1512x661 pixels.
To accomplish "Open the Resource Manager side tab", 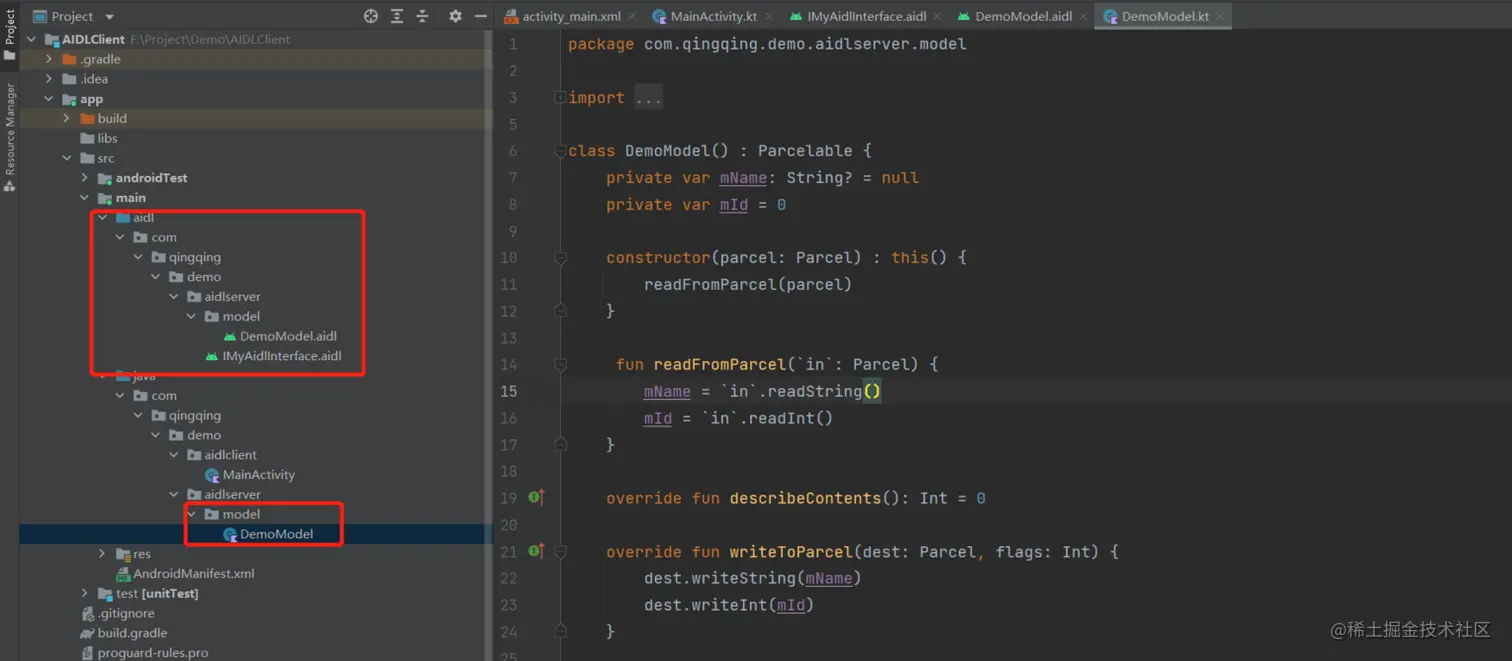I will tap(9, 138).
